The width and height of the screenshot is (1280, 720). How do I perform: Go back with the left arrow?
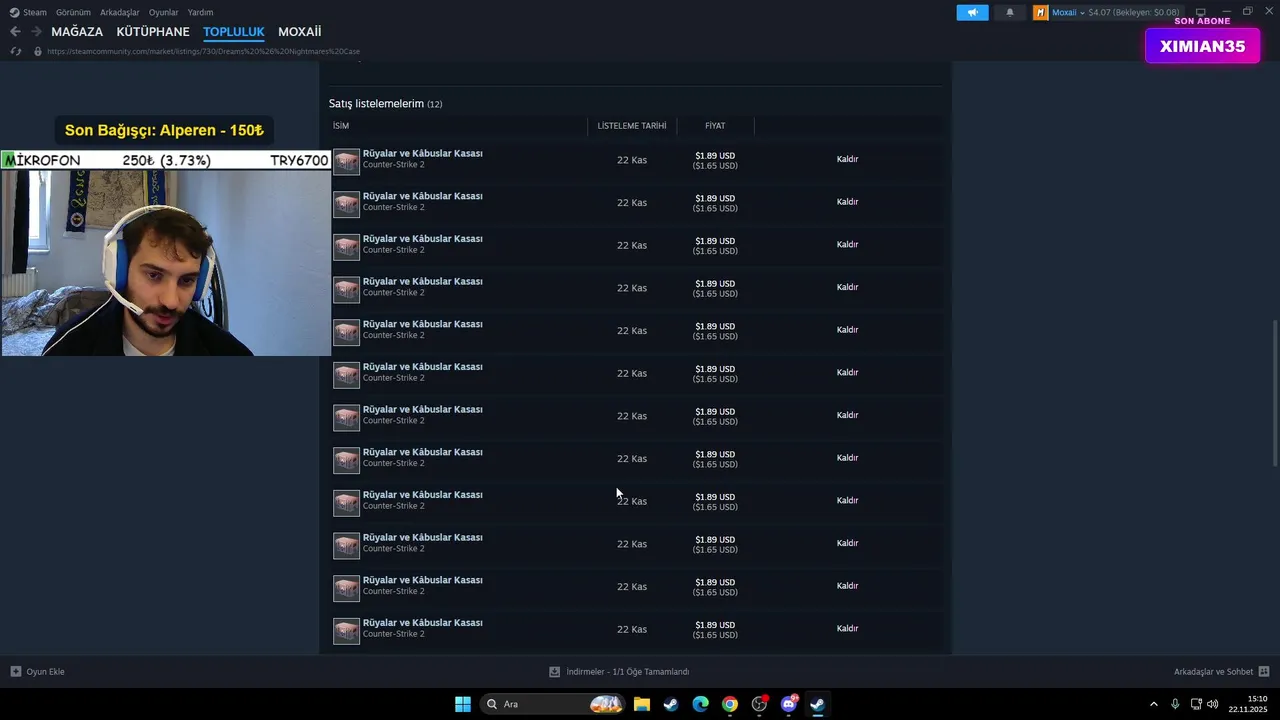[x=15, y=32]
